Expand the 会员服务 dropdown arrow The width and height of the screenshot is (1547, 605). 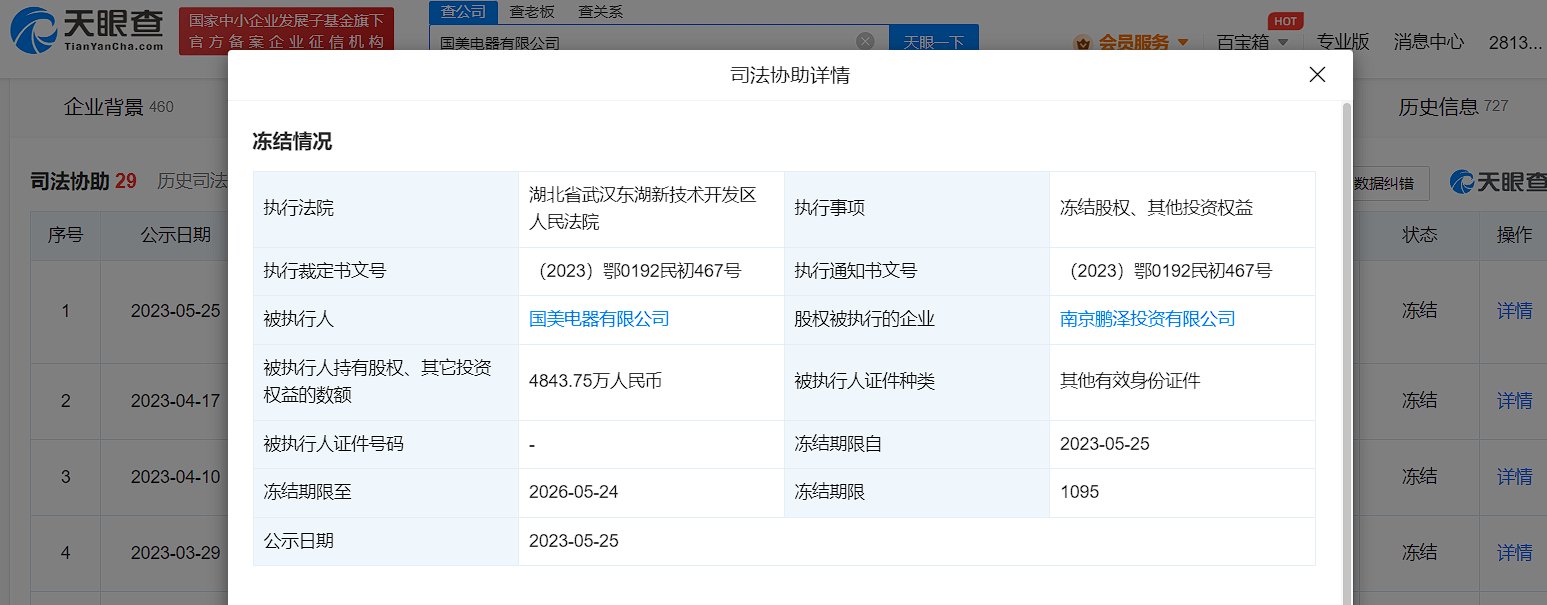coord(1183,43)
